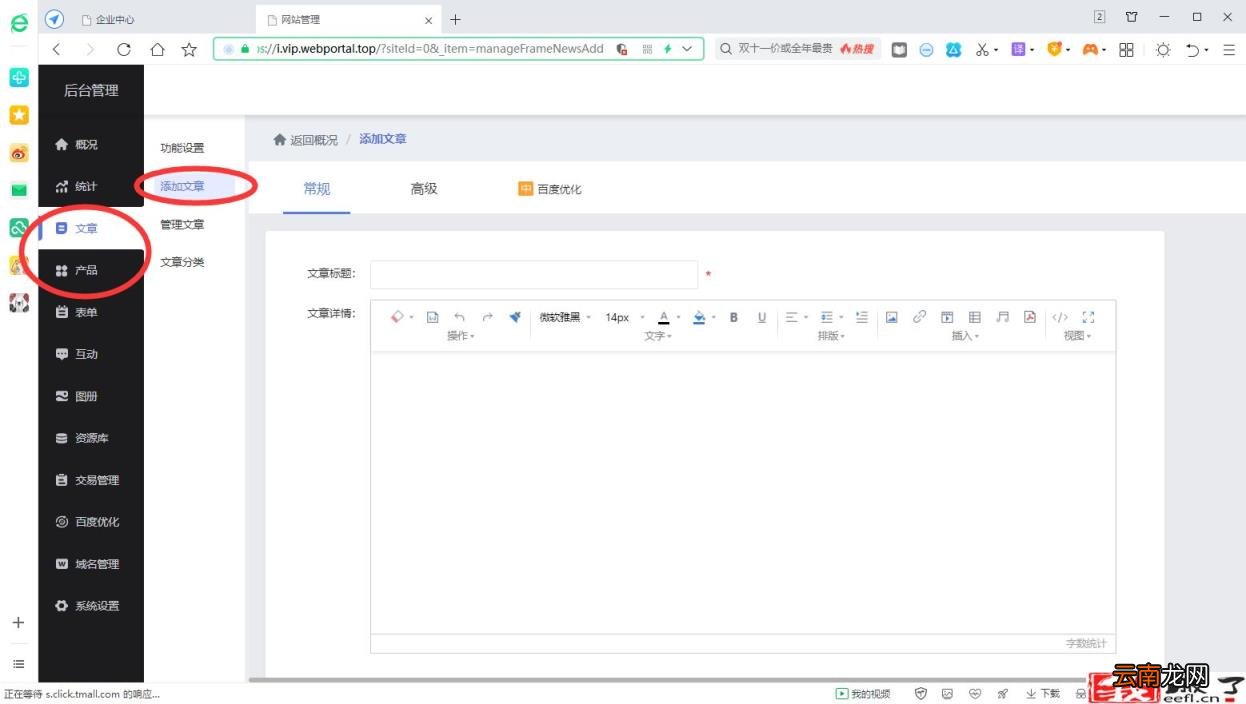Open the text alignment dropdown
1246x704 pixels.
pyautogui.click(x=796, y=317)
